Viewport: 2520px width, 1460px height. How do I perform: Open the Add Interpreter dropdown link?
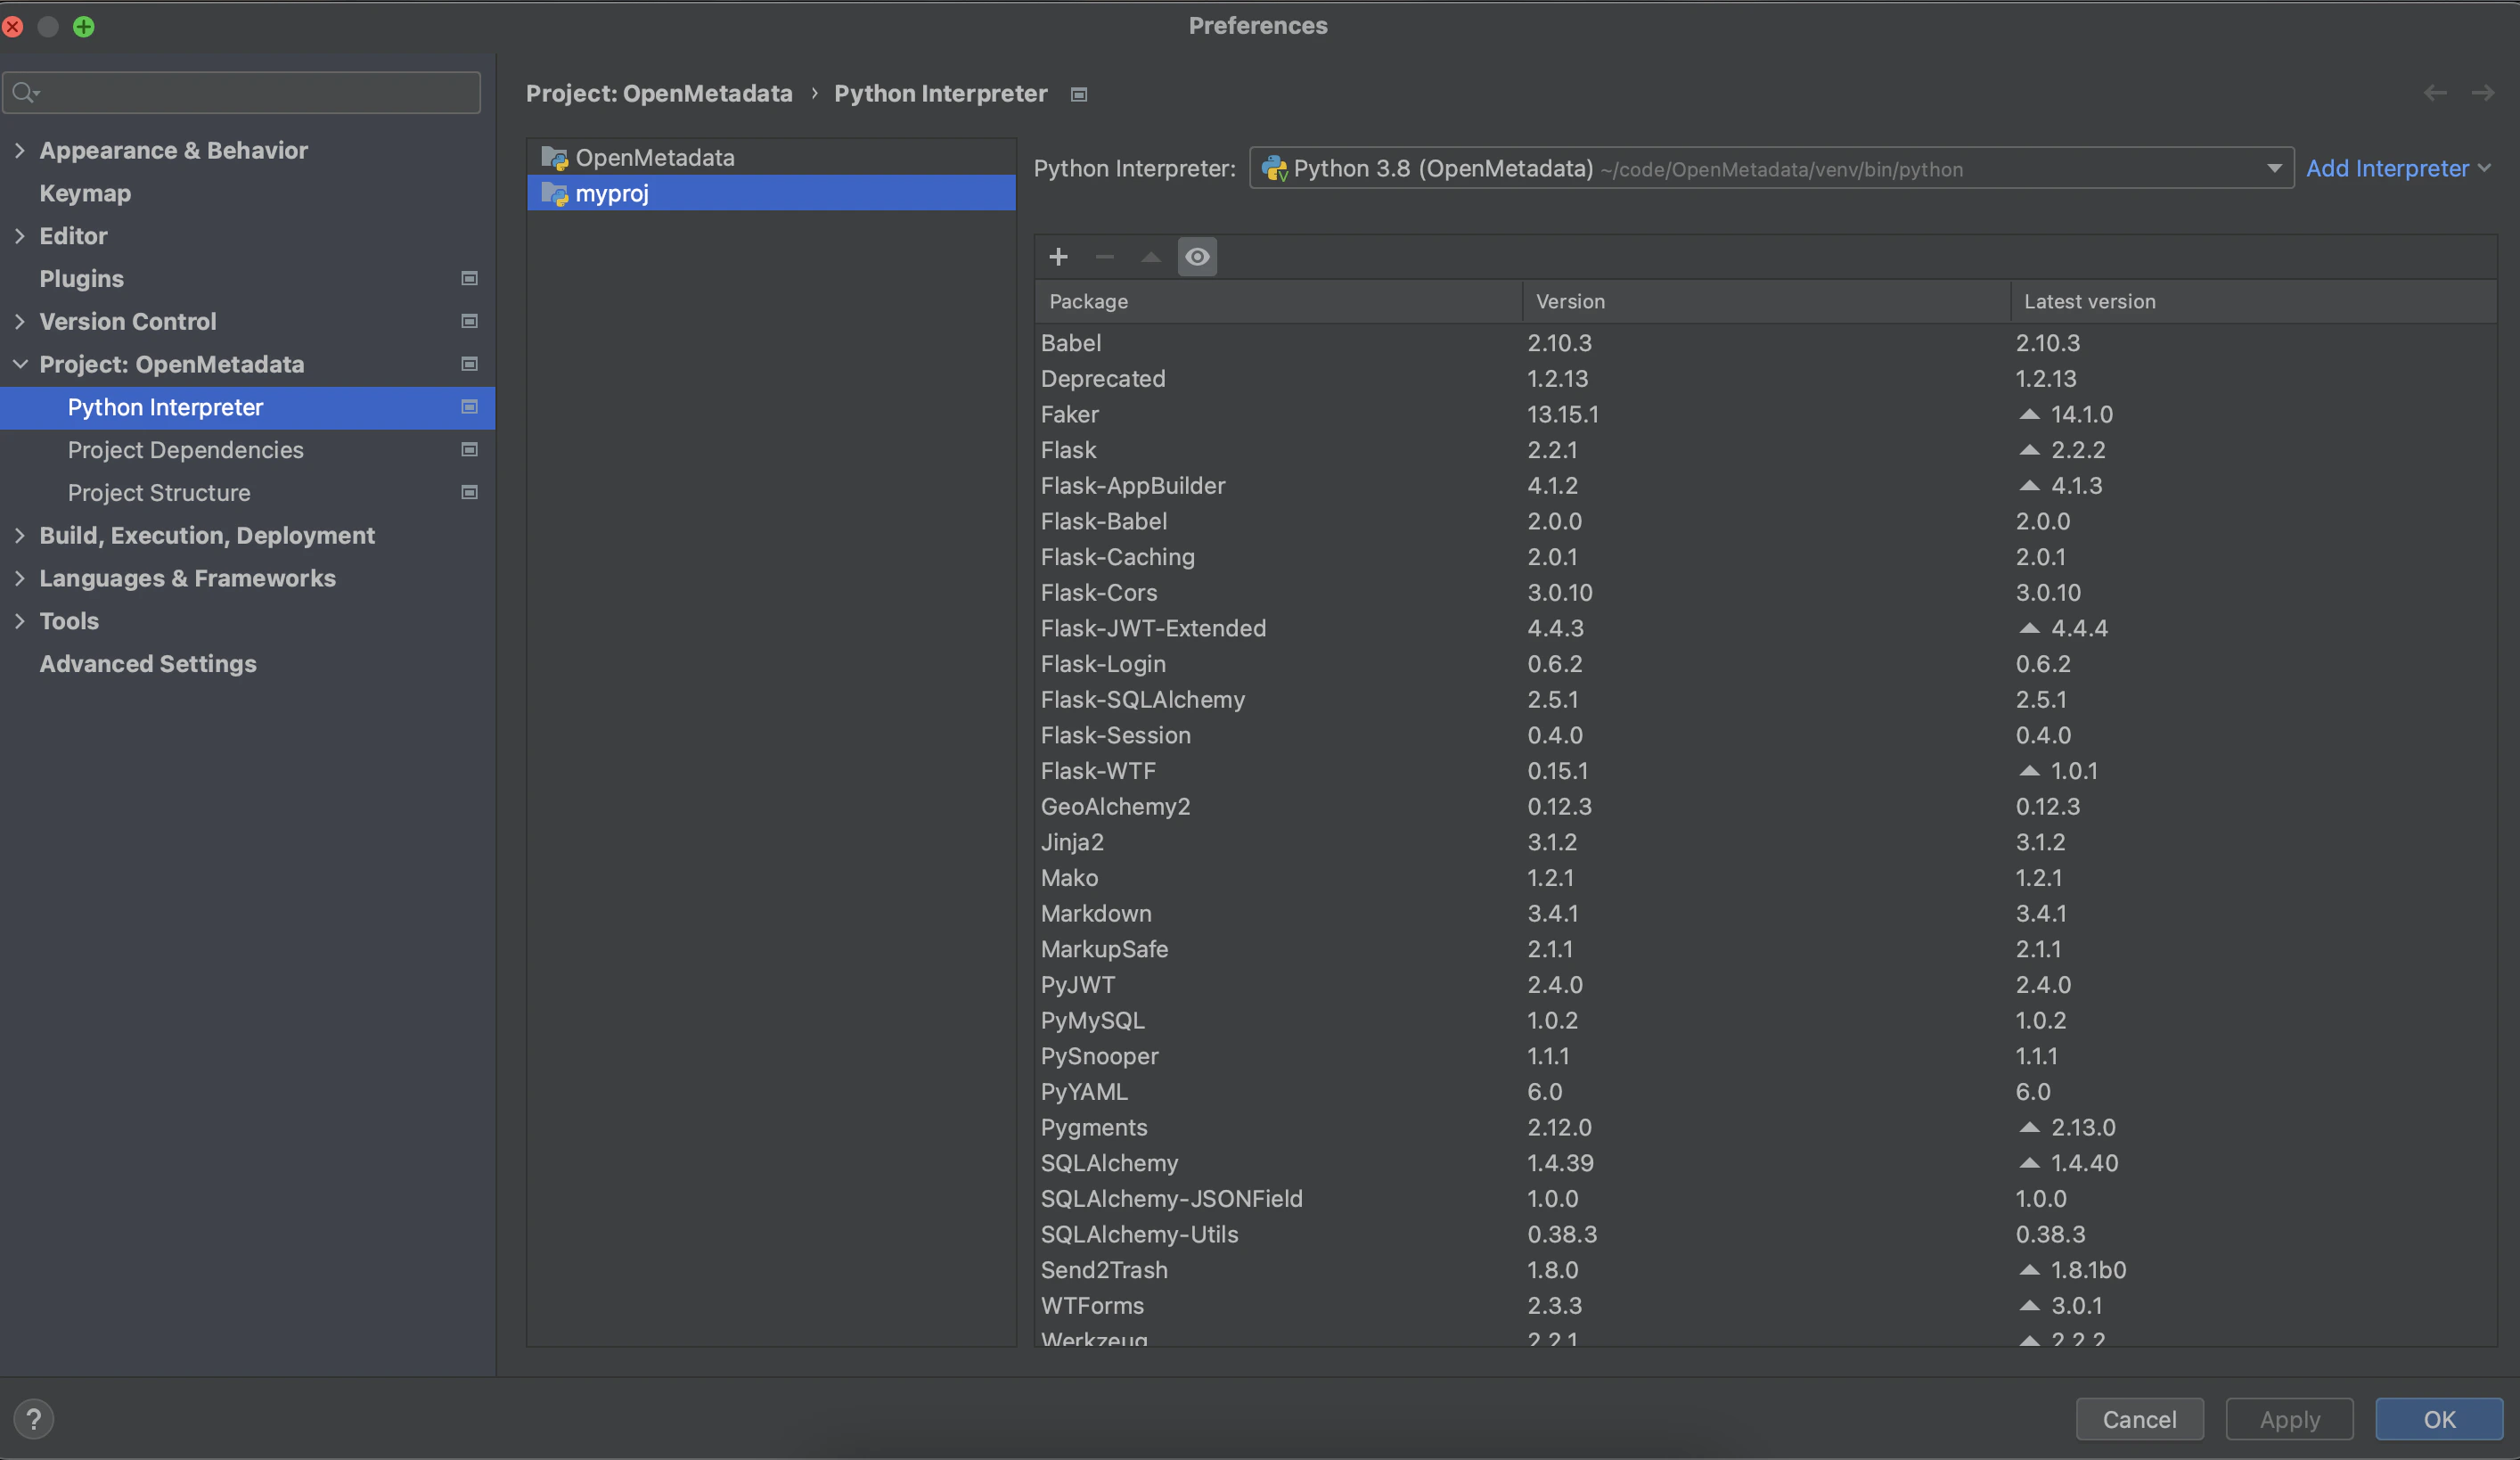[2397, 169]
